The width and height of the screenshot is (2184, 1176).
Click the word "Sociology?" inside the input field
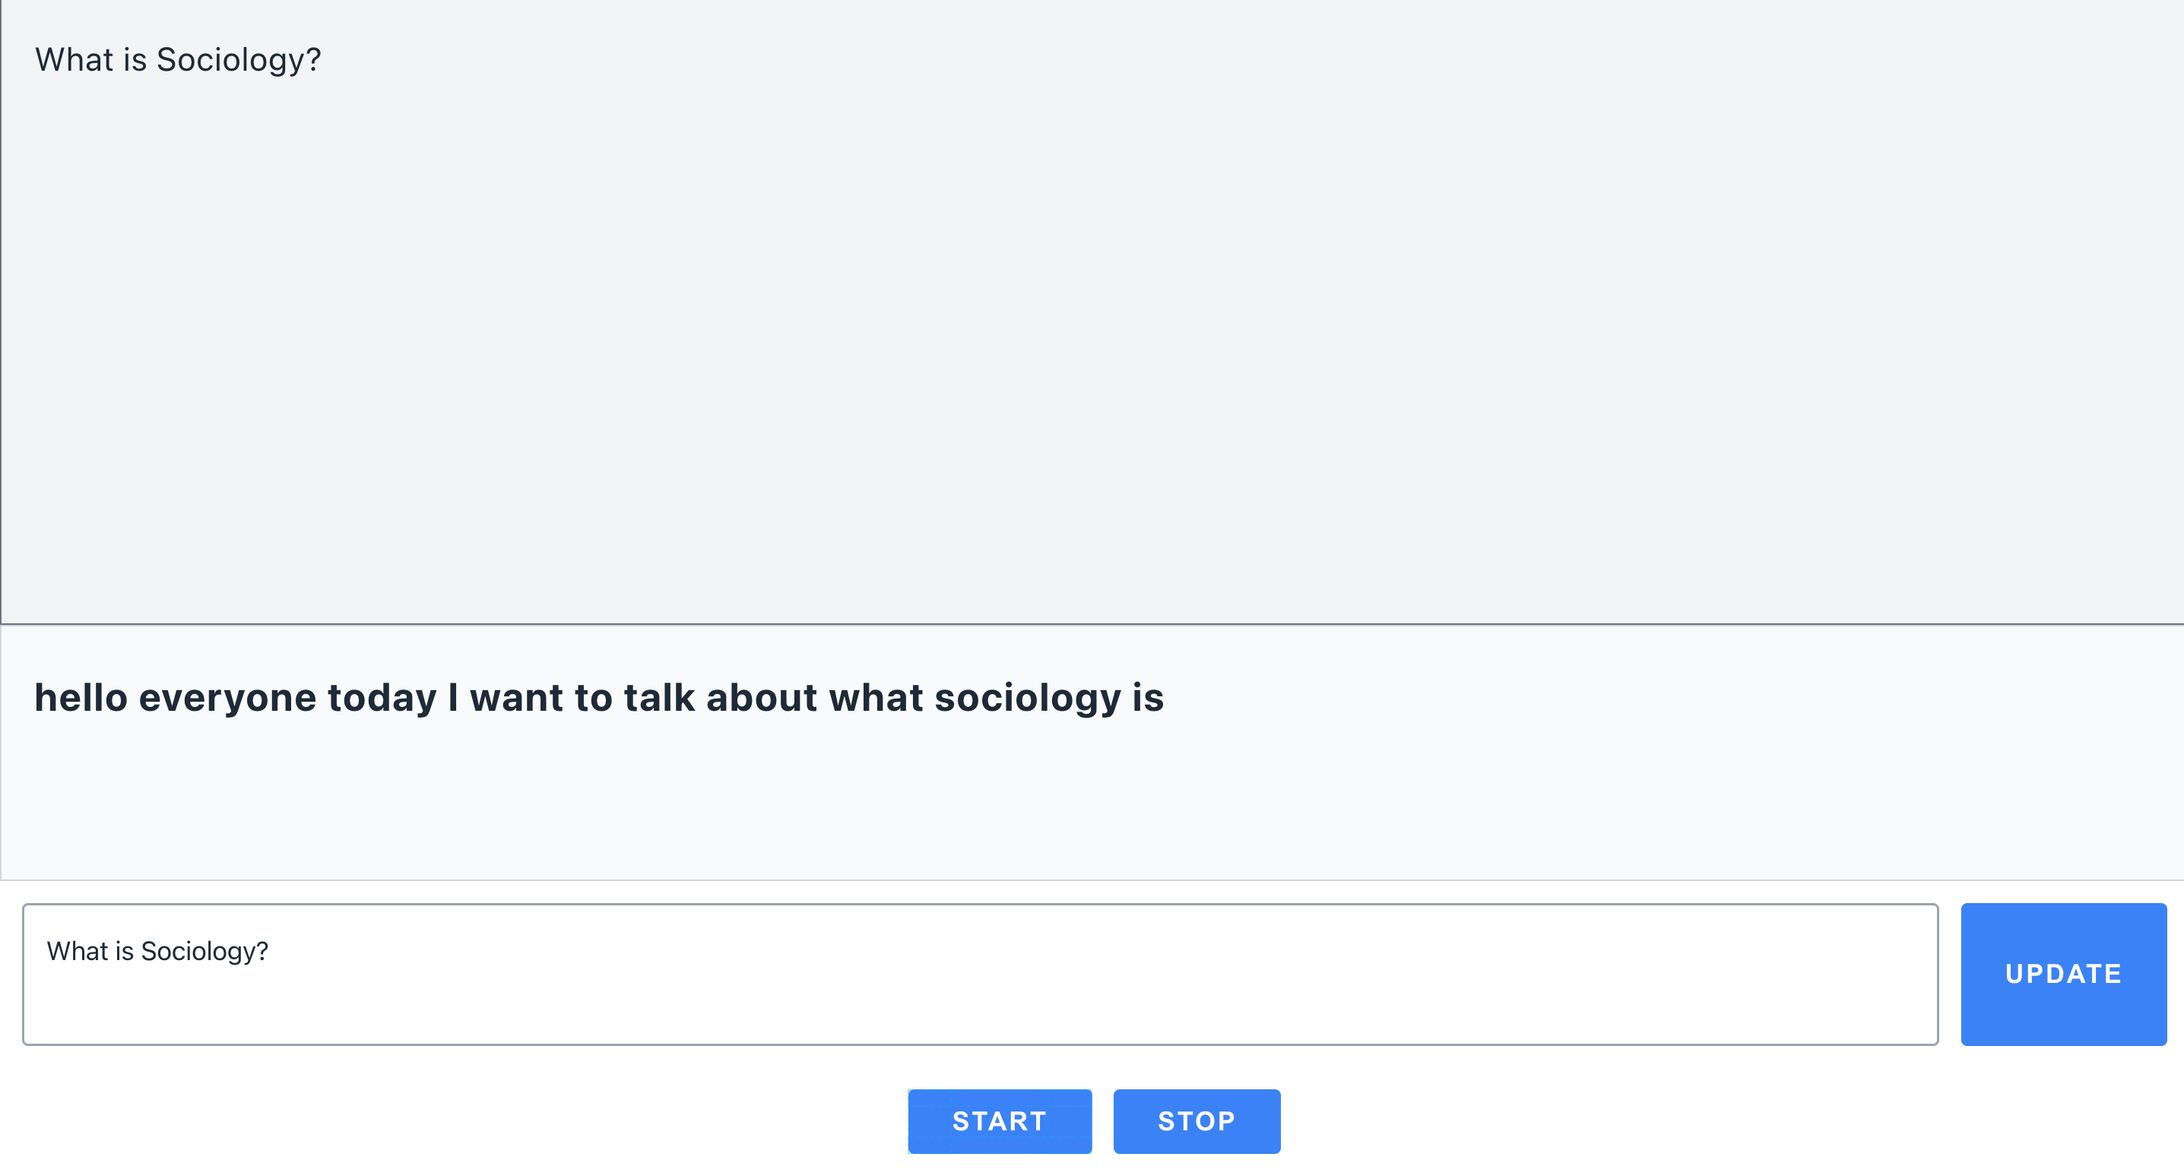pos(204,951)
